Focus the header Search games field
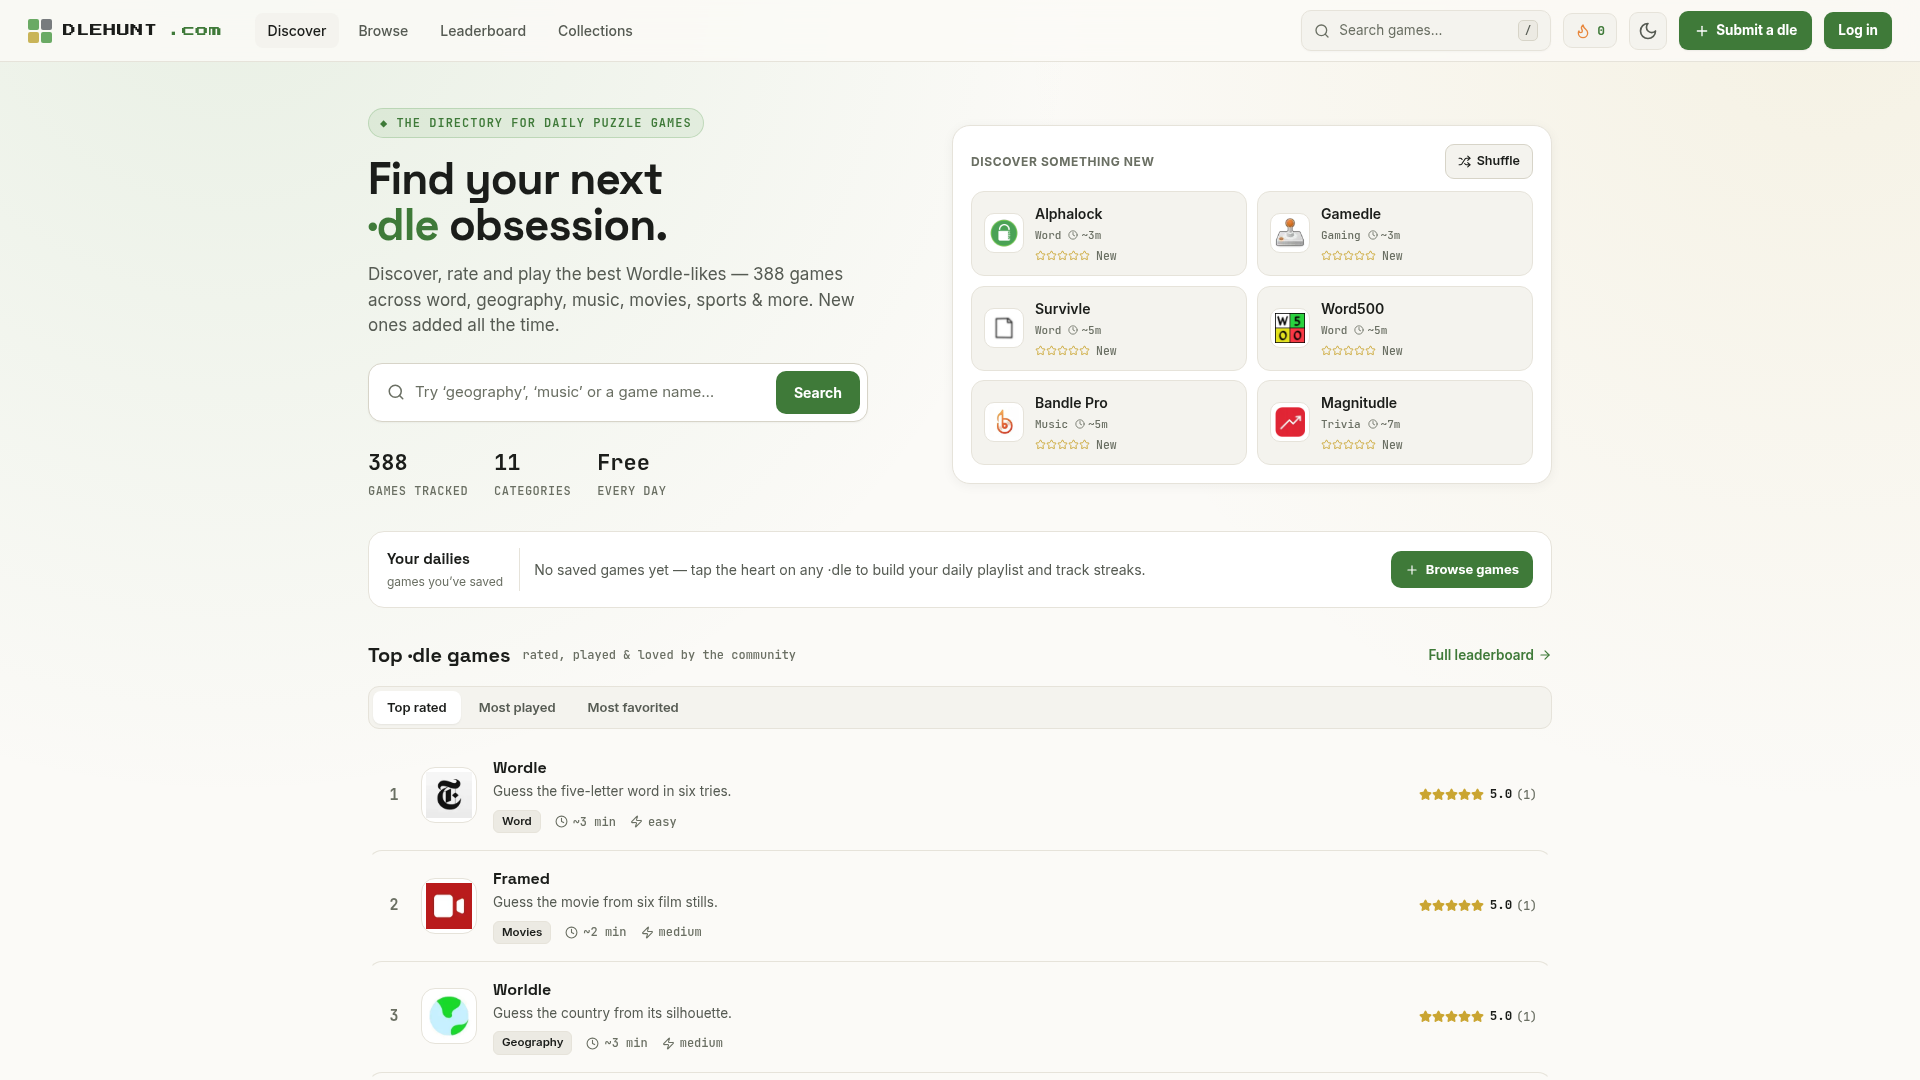The width and height of the screenshot is (1920, 1080). click(x=1426, y=31)
